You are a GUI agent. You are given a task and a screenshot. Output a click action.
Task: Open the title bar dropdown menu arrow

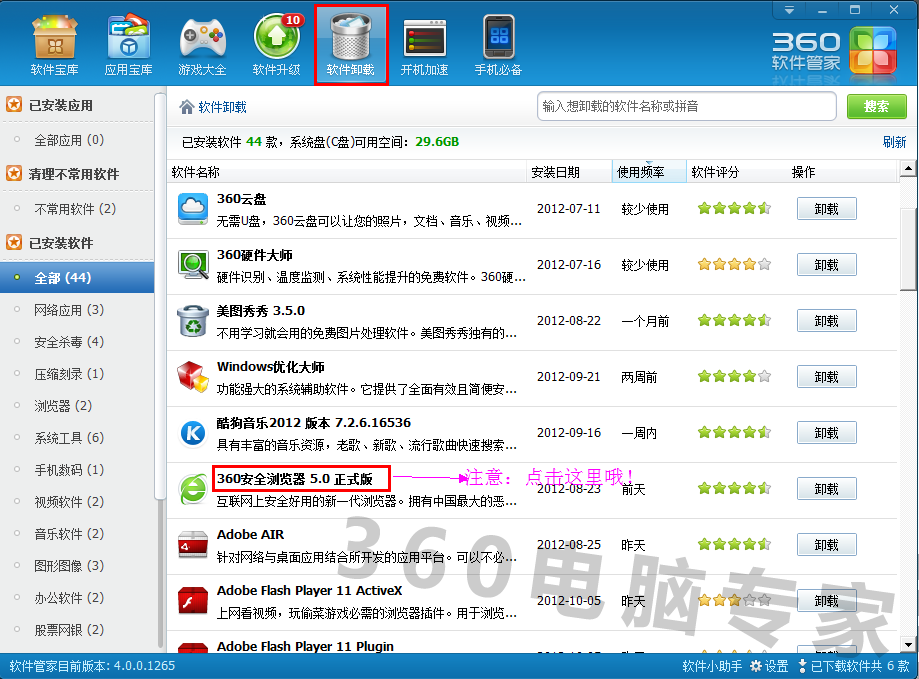click(x=790, y=9)
